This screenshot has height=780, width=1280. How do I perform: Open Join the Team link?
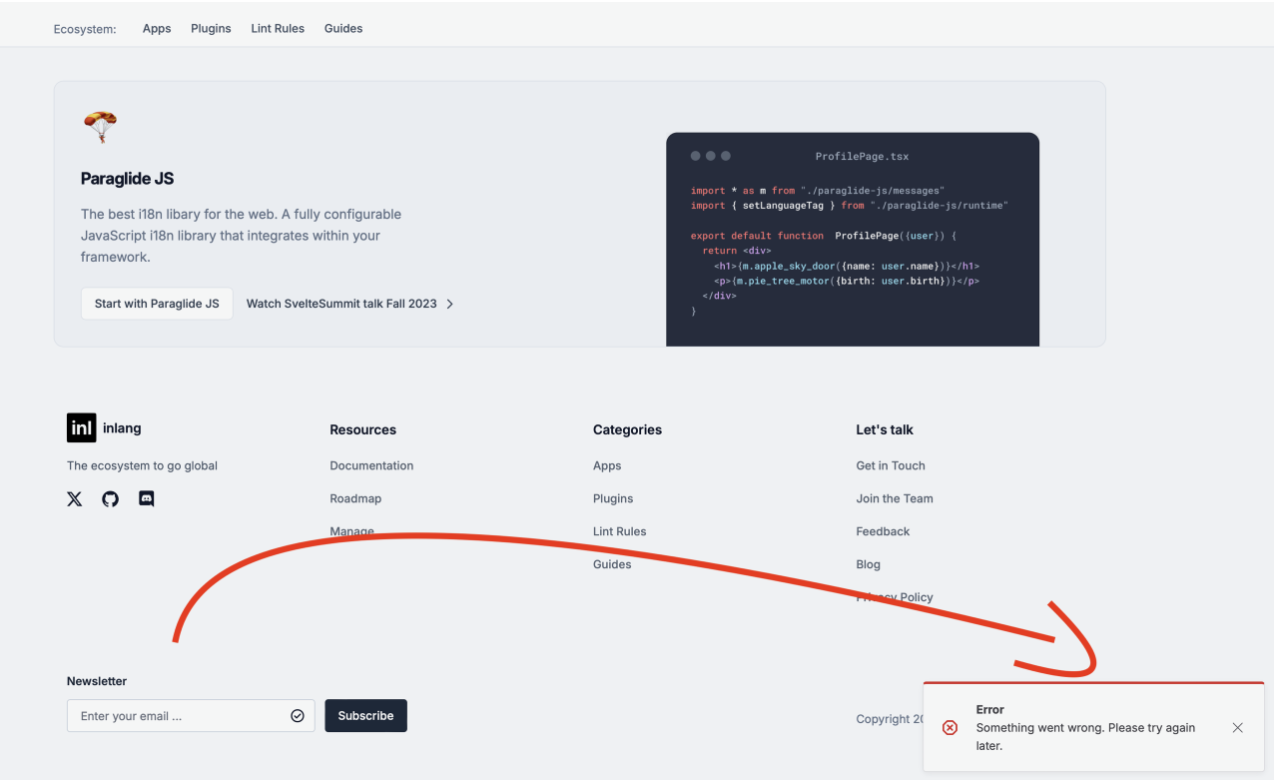[895, 499]
